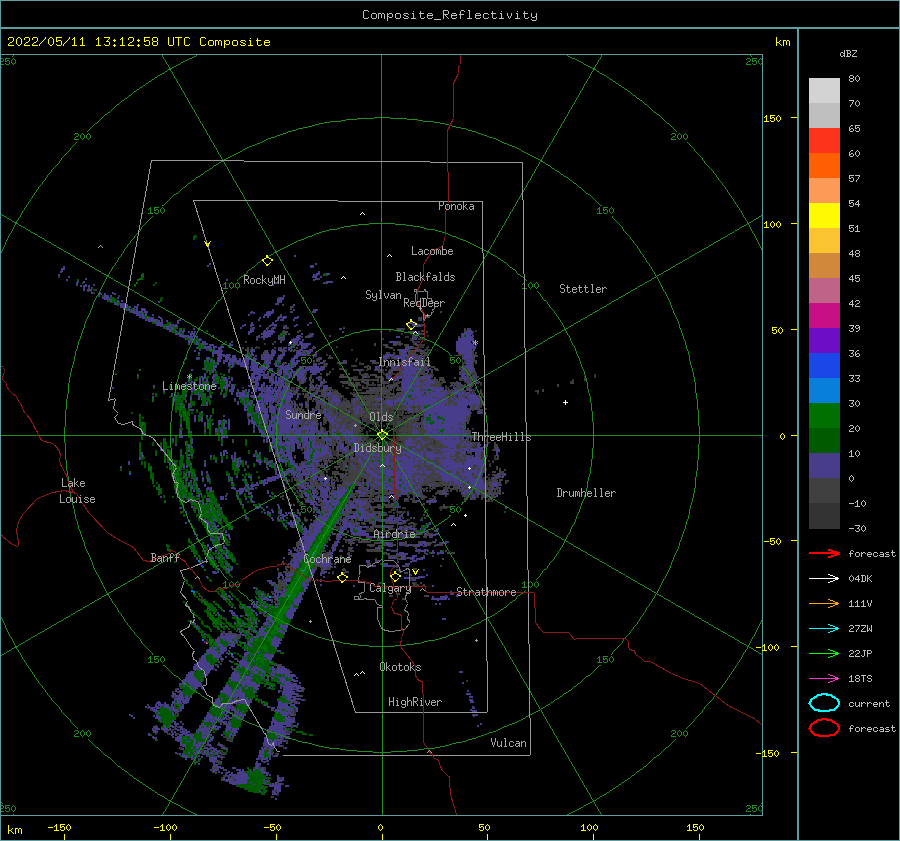Viewport: 900px width, 841px height.
Task: Select the orange 57-60 dBZ swatch
Action: tap(824, 165)
